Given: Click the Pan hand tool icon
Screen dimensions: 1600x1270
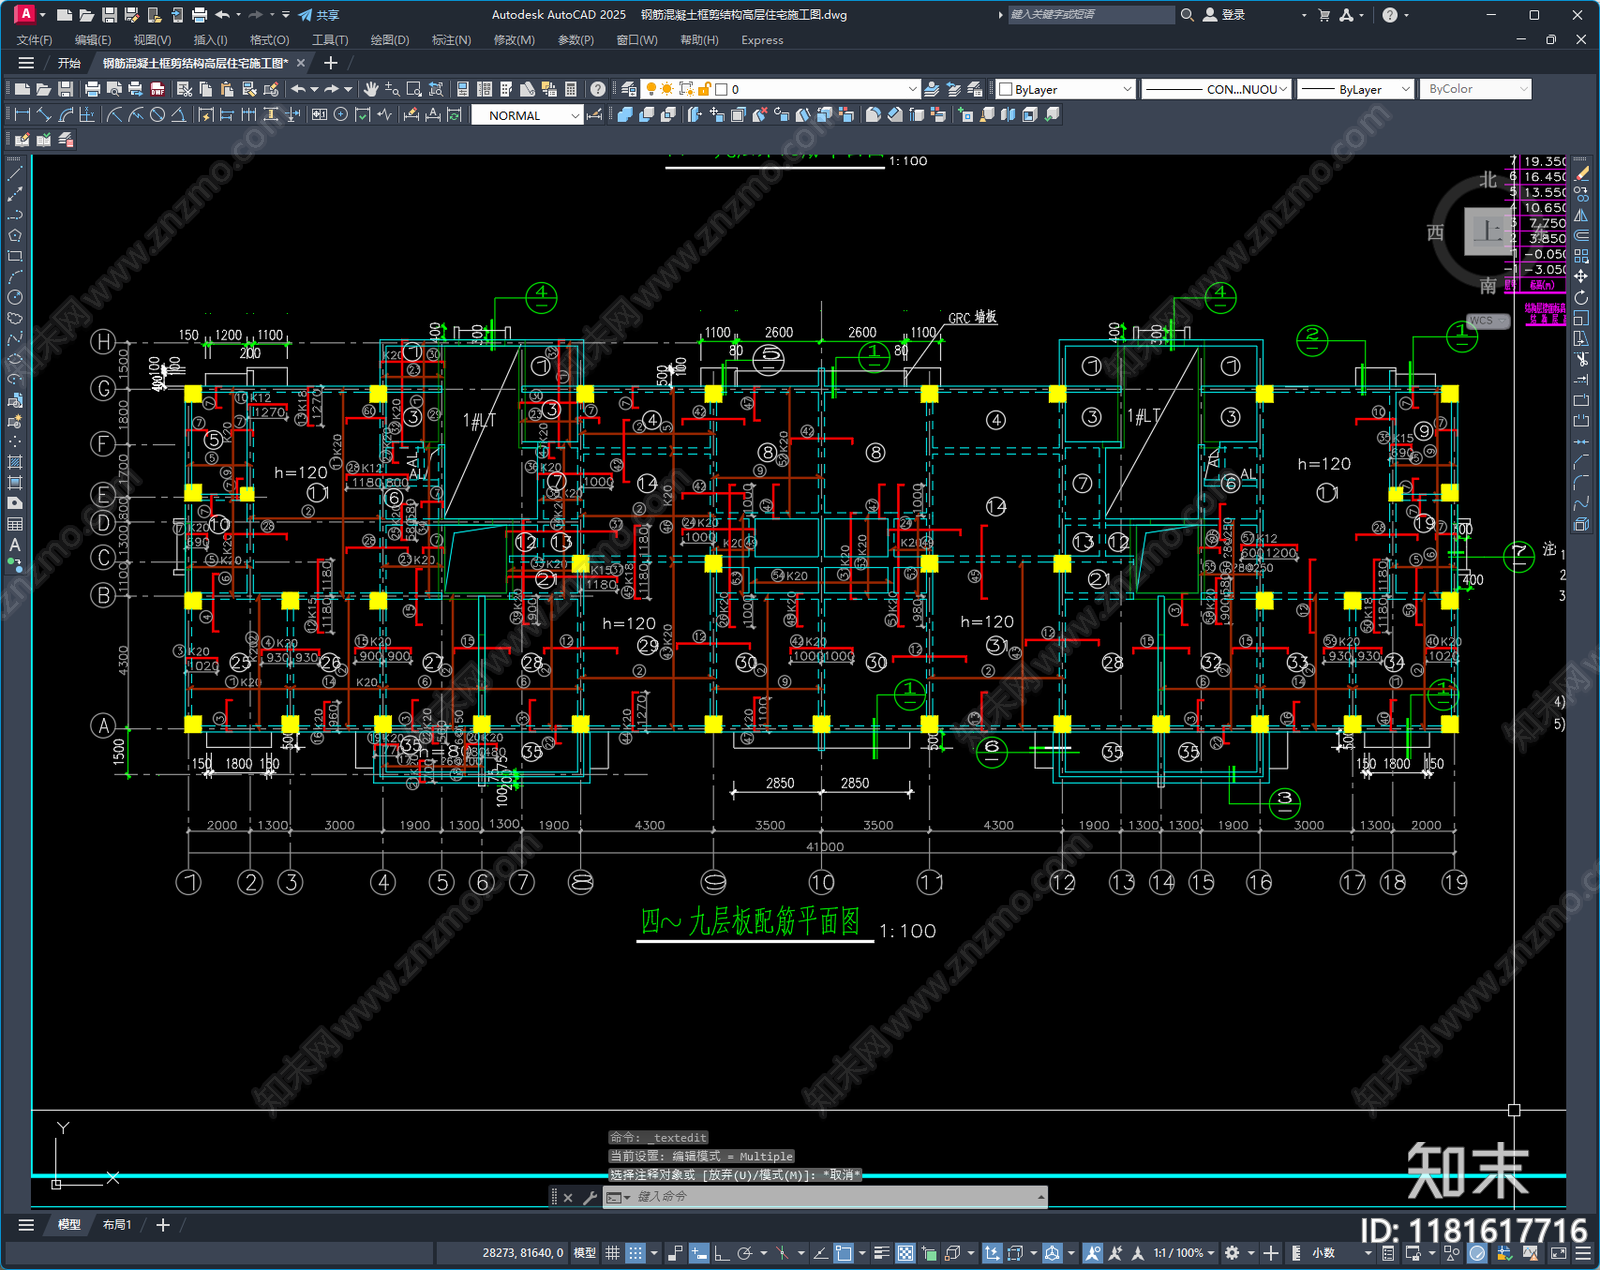Looking at the screenshot, I should (371, 89).
